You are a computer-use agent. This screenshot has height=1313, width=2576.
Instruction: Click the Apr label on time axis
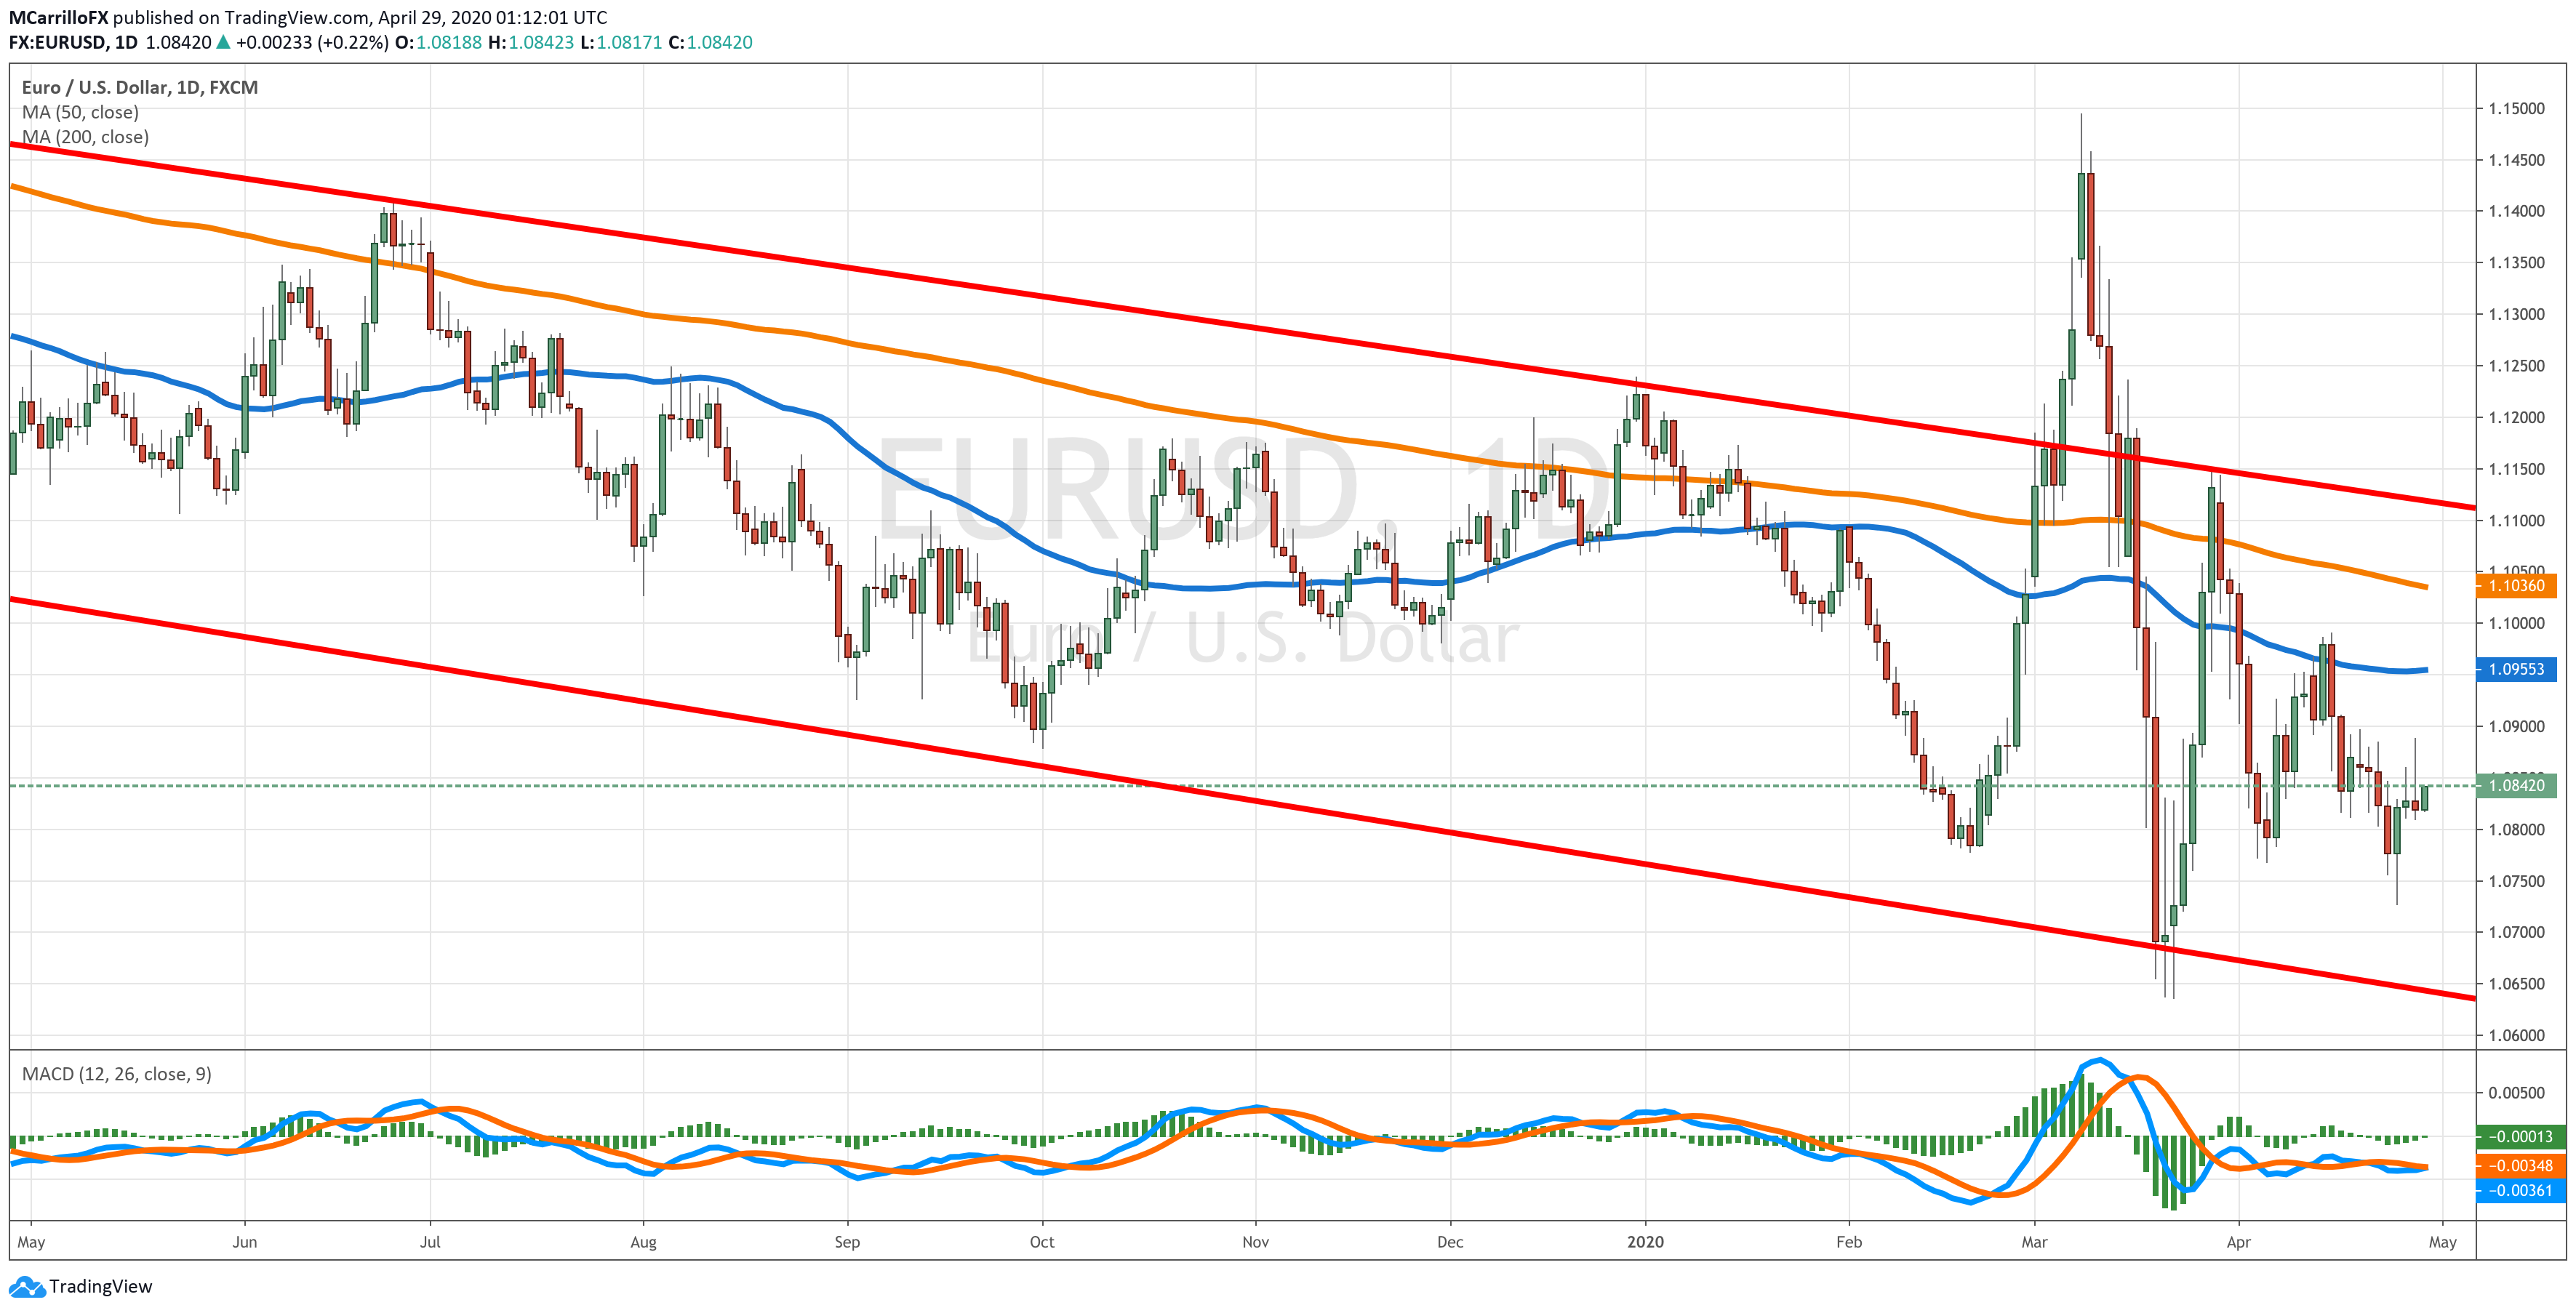[2238, 1242]
